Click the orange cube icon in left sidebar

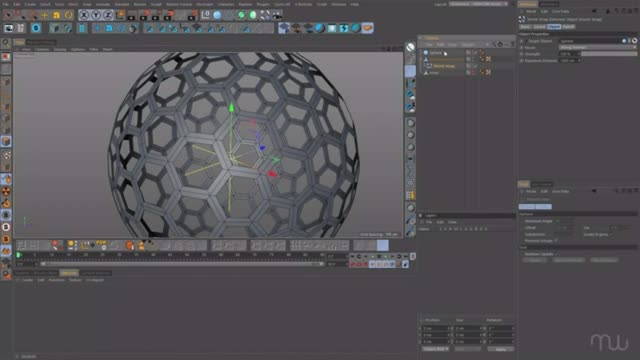click(6, 141)
